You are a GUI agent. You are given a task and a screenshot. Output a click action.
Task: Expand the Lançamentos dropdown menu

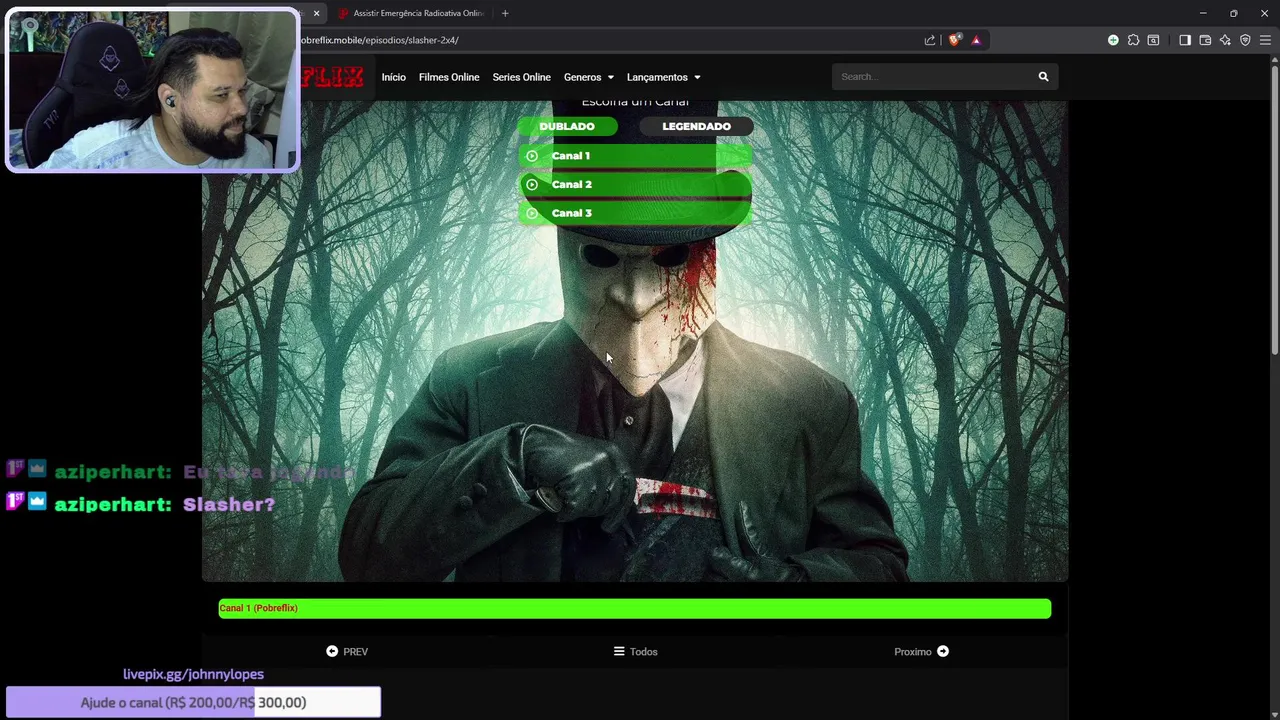point(663,77)
